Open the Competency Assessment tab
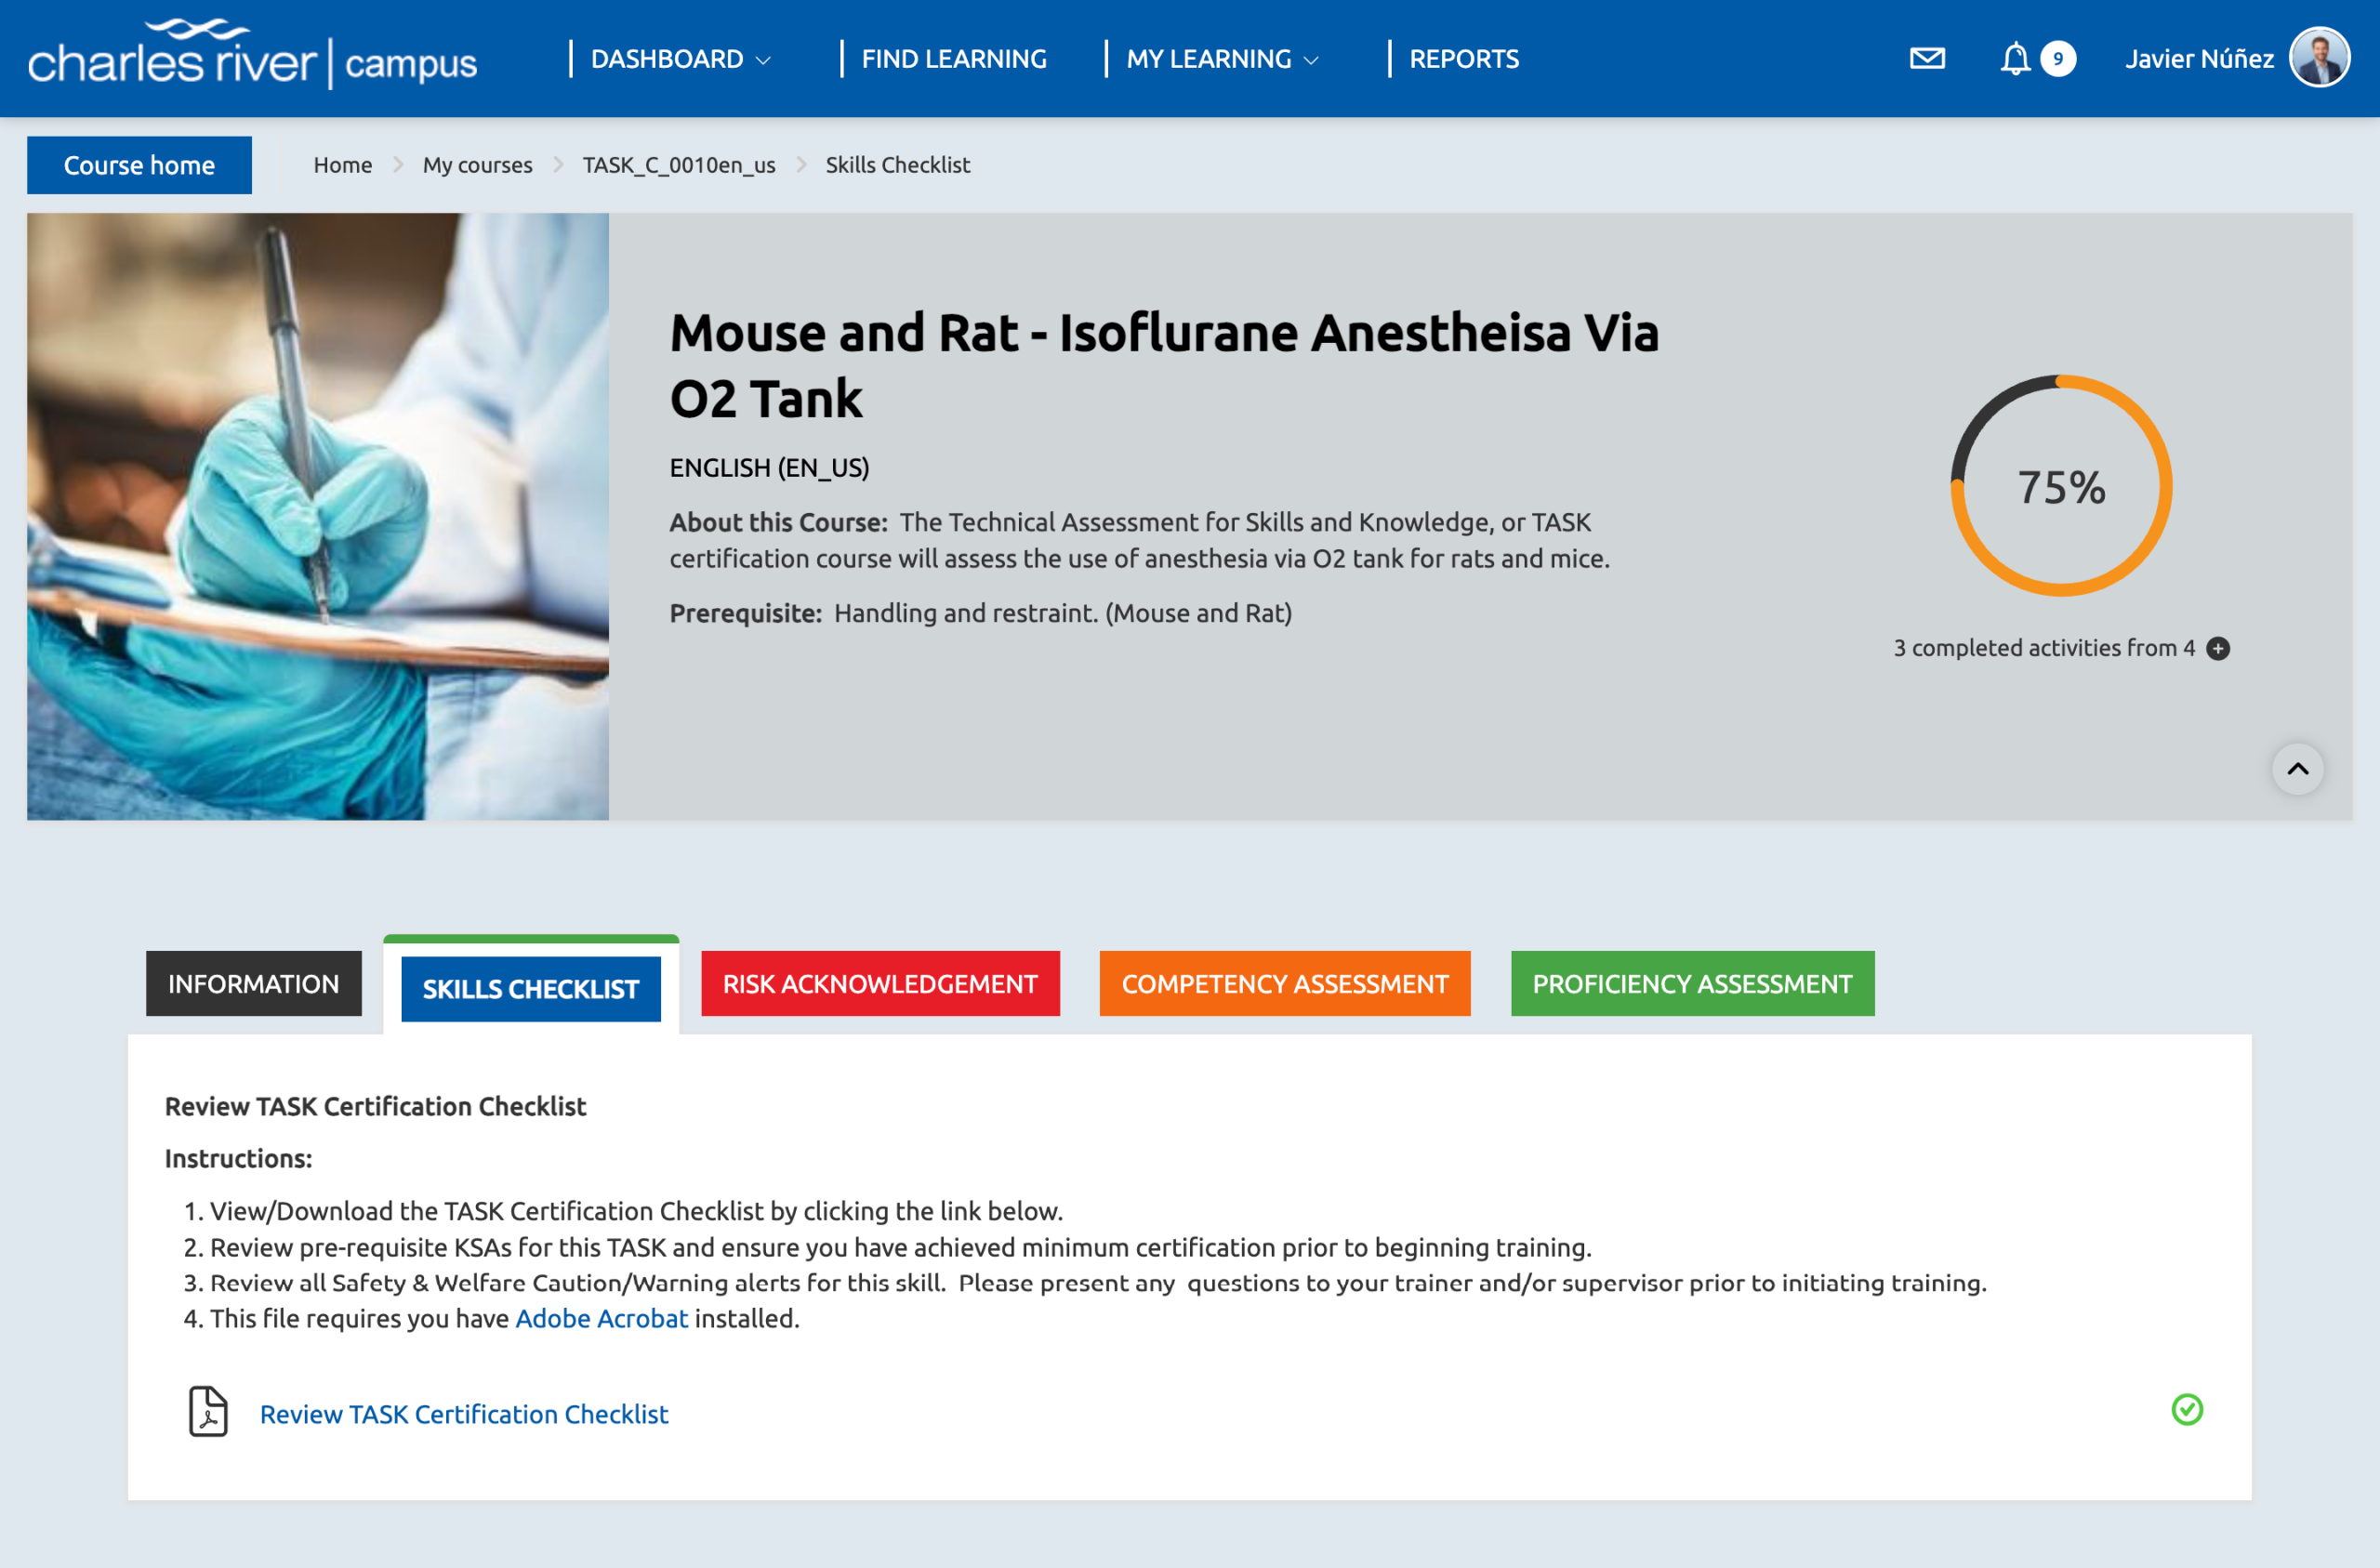The height and width of the screenshot is (1568, 2380). 1284,983
